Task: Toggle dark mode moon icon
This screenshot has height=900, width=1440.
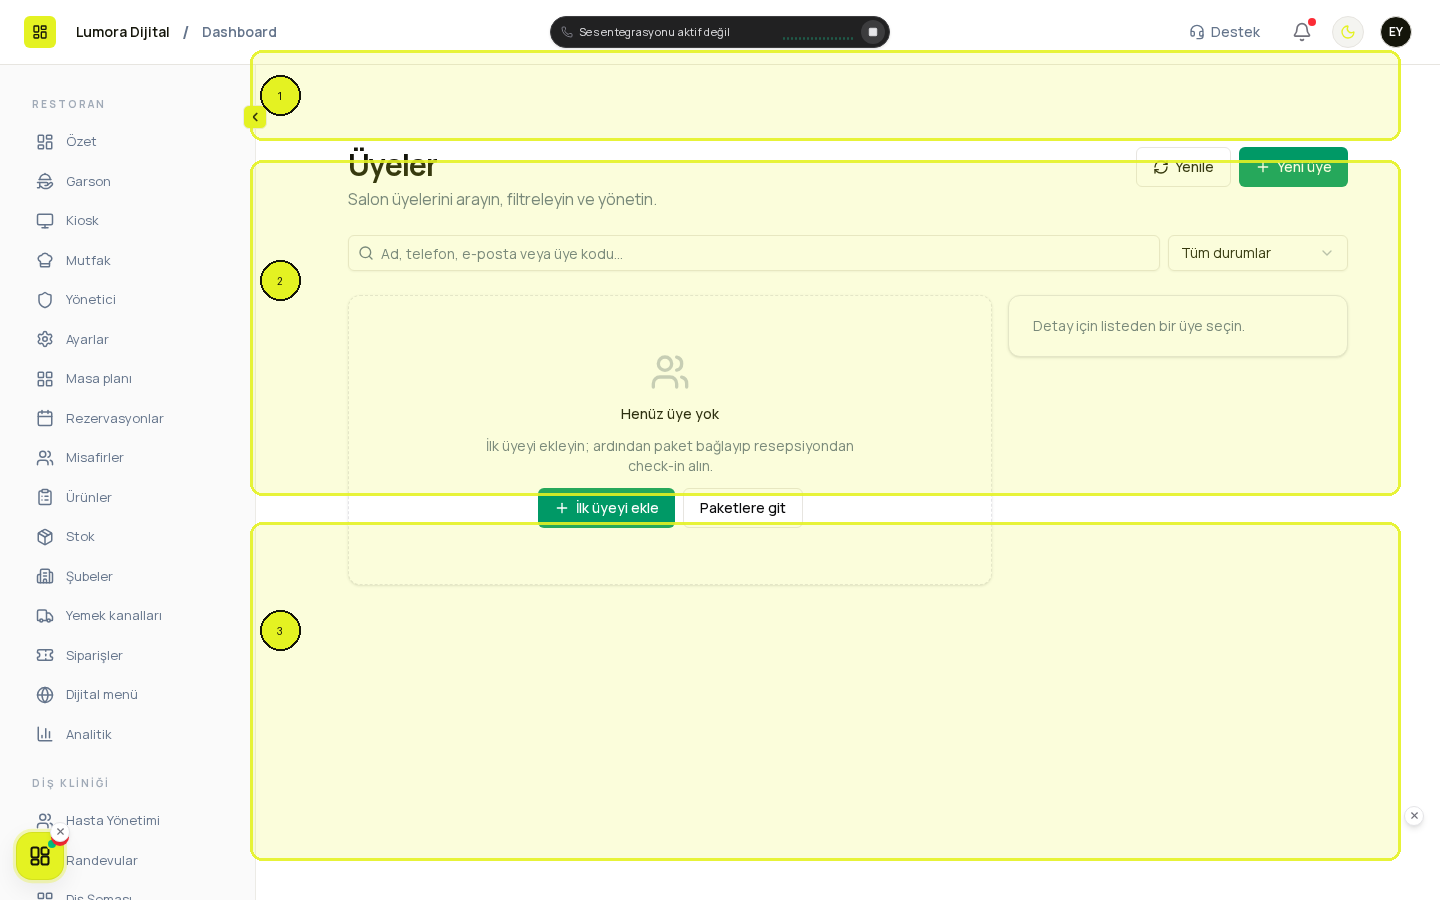Action: (x=1348, y=32)
